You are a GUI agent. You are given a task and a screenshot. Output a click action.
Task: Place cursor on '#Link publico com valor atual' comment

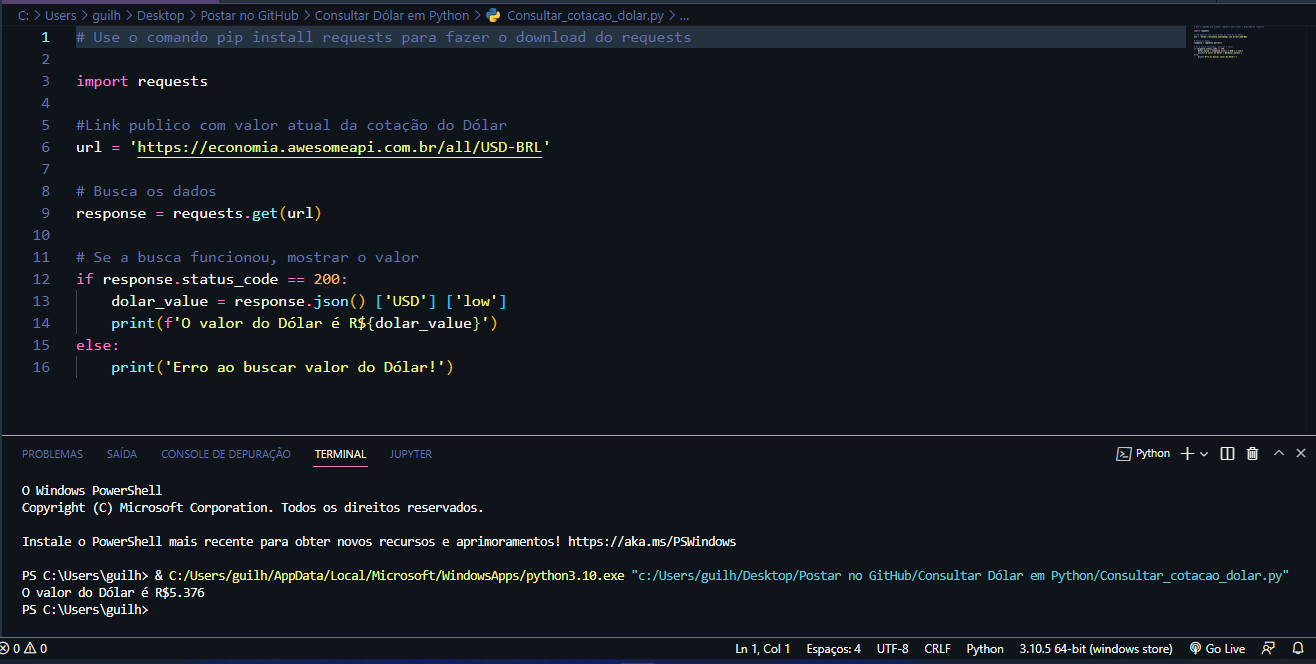(292, 125)
